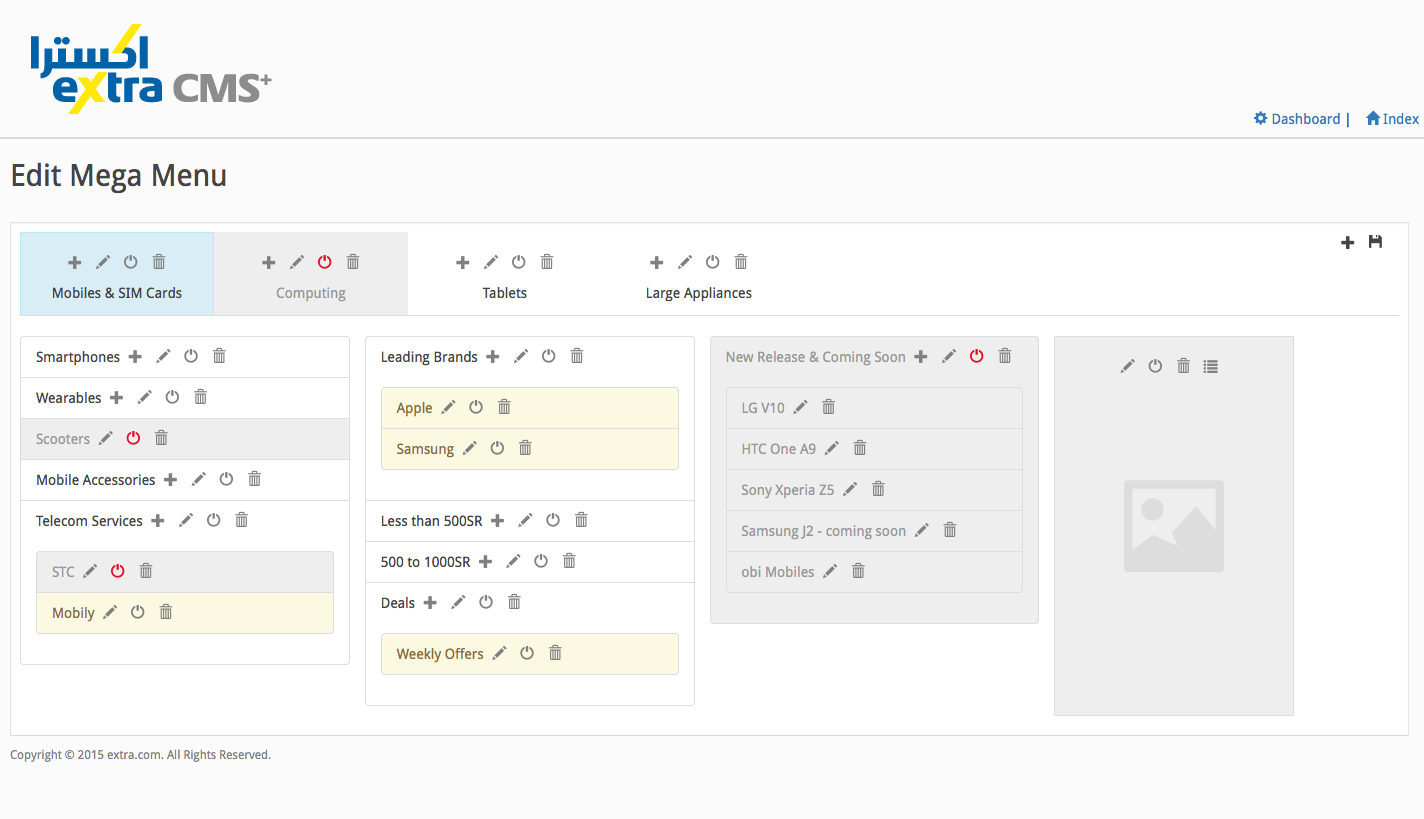Edit the LG V10 item
This screenshot has height=819, width=1424.
click(801, 407)
